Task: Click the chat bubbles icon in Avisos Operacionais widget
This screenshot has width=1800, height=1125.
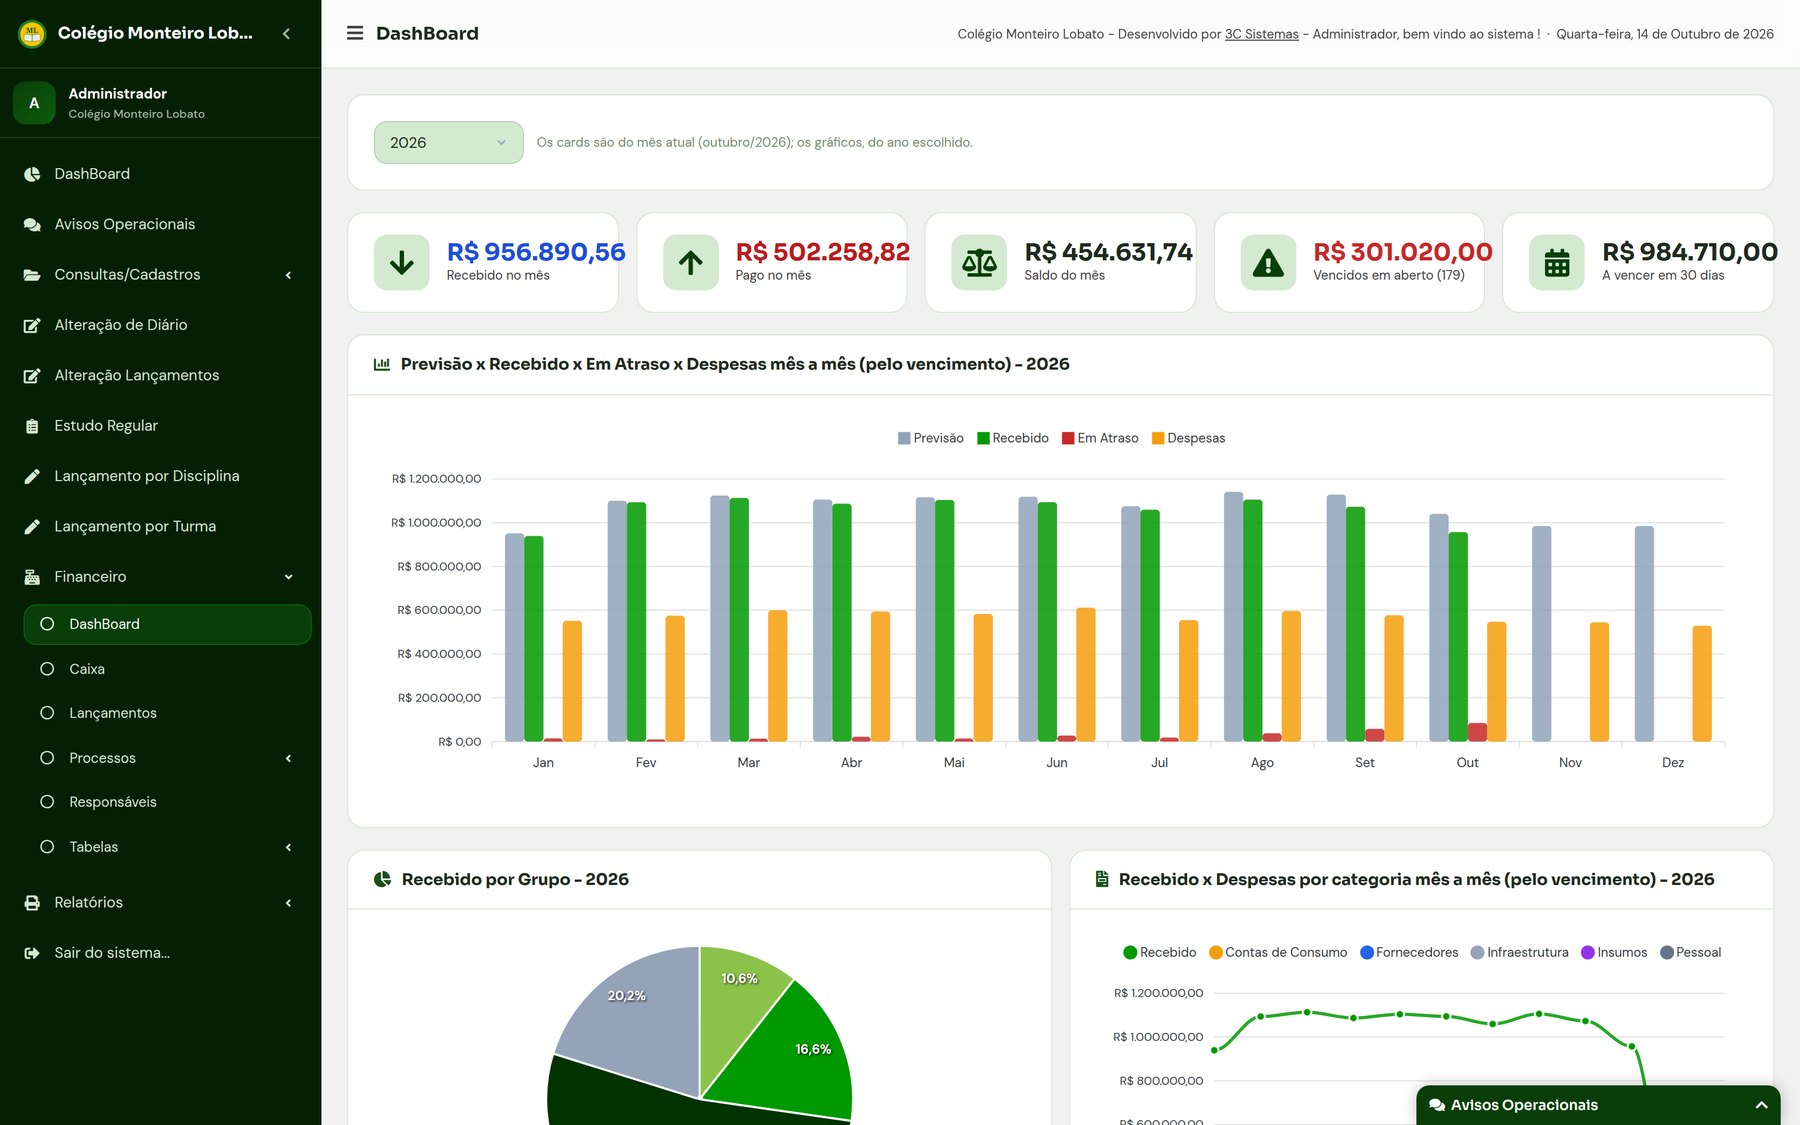Action: pyautogui.click(x=1437, y=1105)
